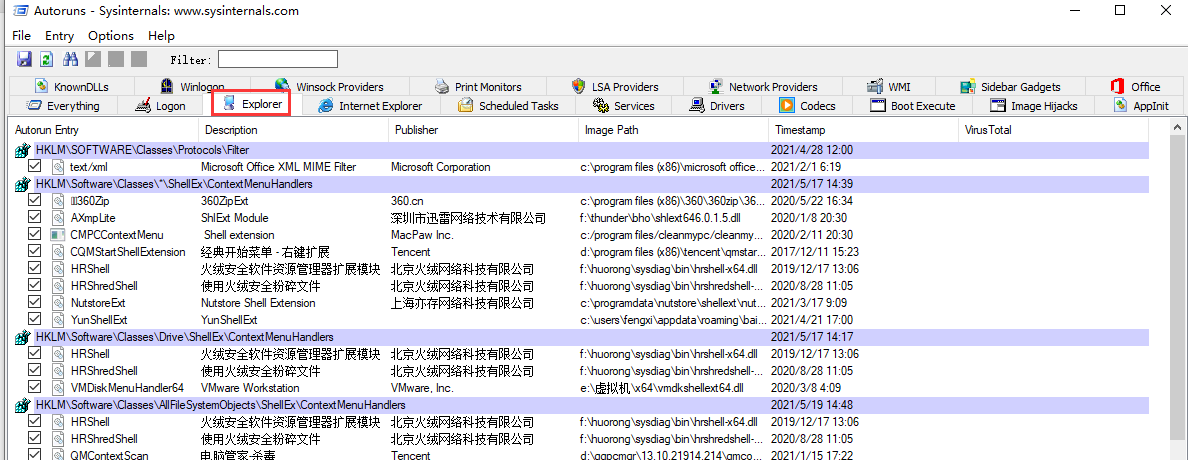Open the Print Monitors printer tab

[478, 86]
